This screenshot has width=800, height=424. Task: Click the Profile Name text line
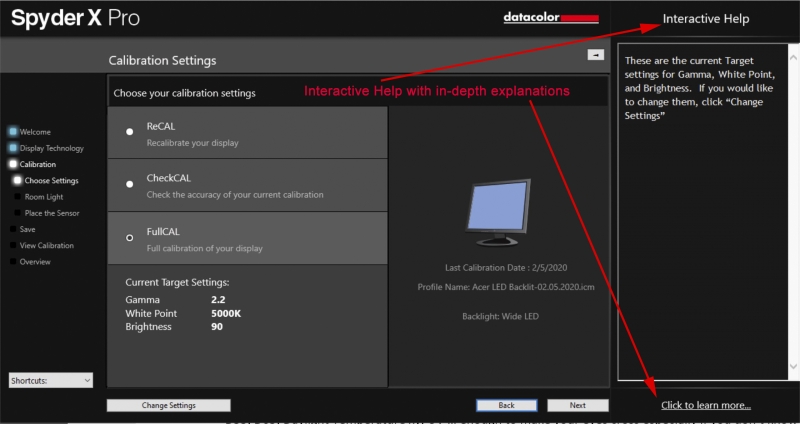click(506, 287)
